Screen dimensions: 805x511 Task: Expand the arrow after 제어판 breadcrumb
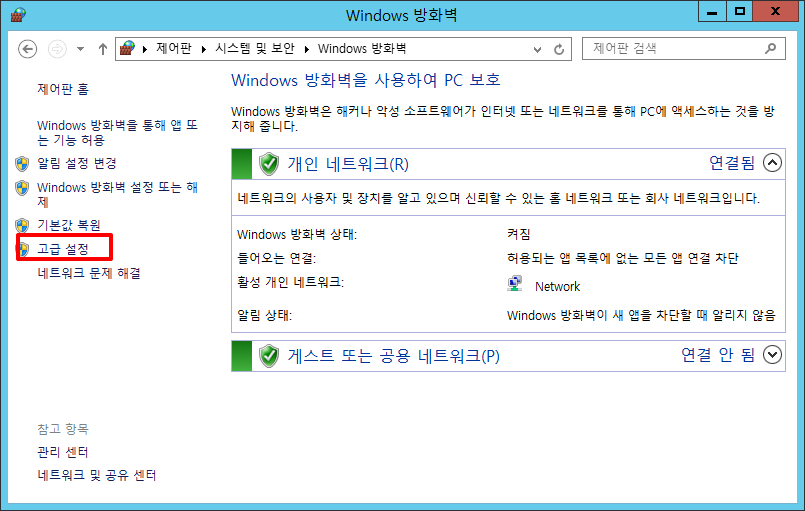click(x=204, y=49)
